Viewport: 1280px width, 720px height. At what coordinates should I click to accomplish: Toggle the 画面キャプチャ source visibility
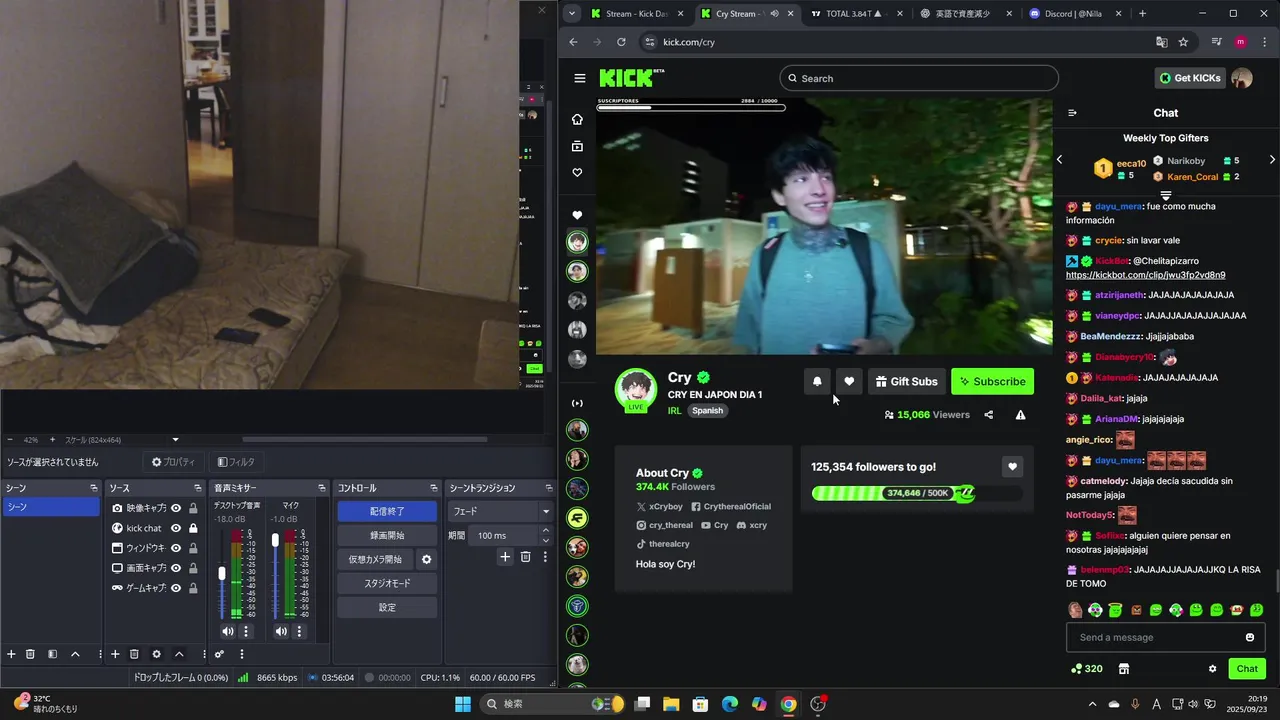[x=176, y=568]
